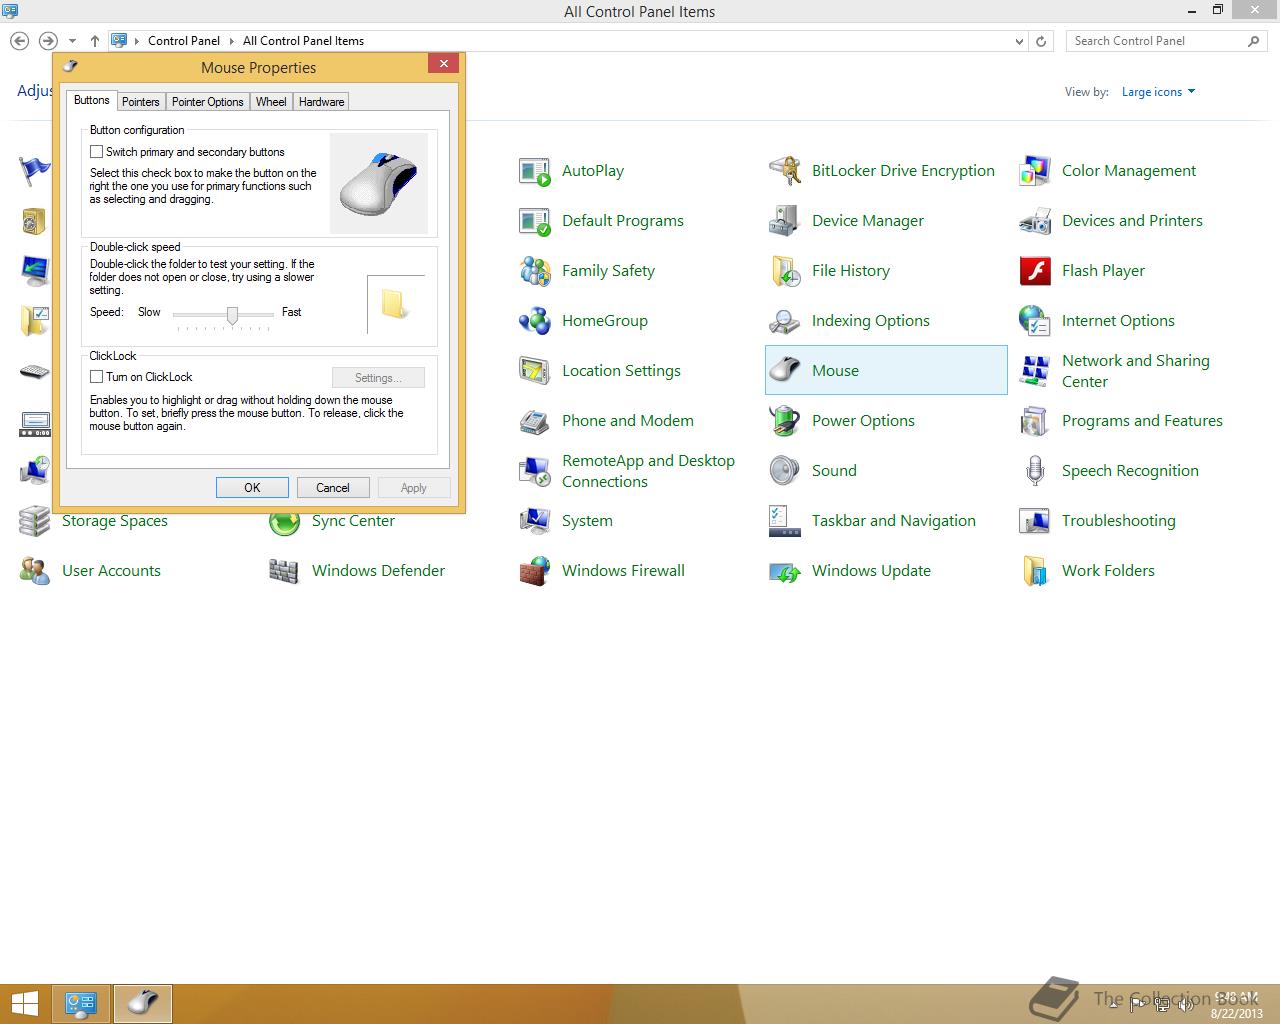Click the Internet Options icon

[x=1035, y=321]
